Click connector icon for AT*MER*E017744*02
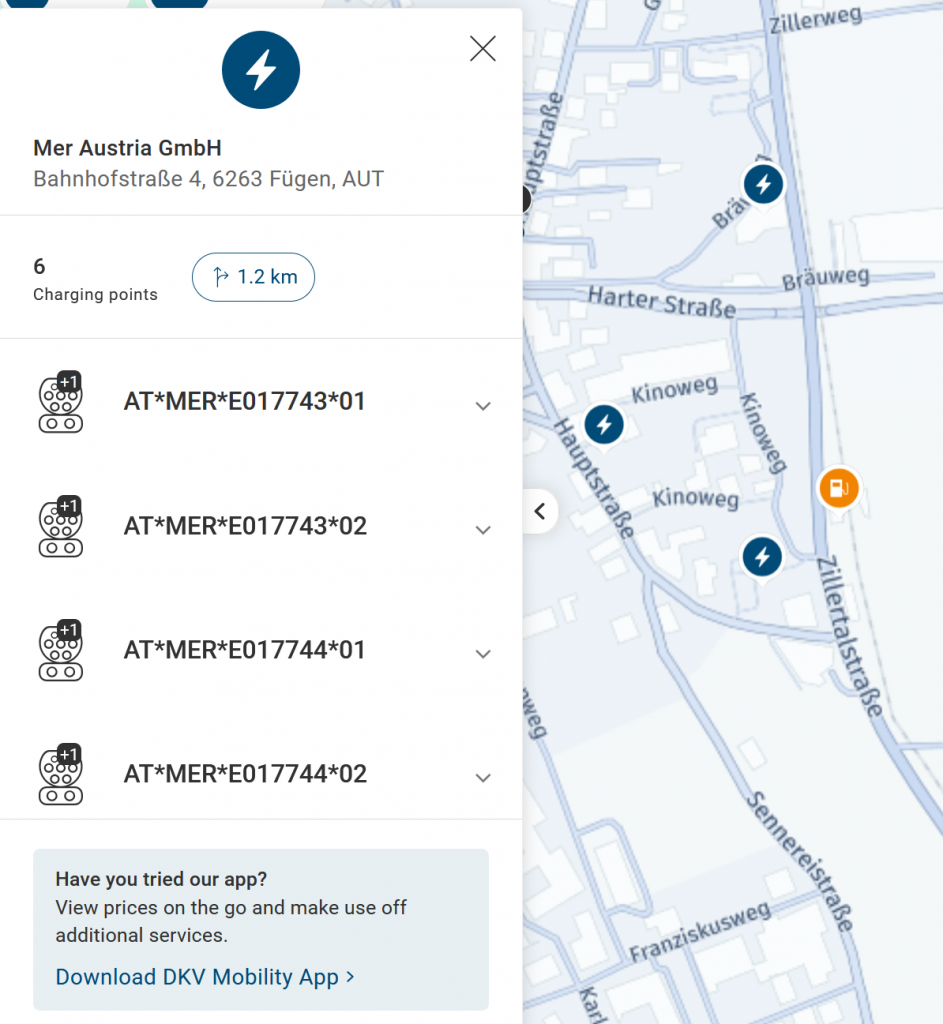 [x=61, y=775]
